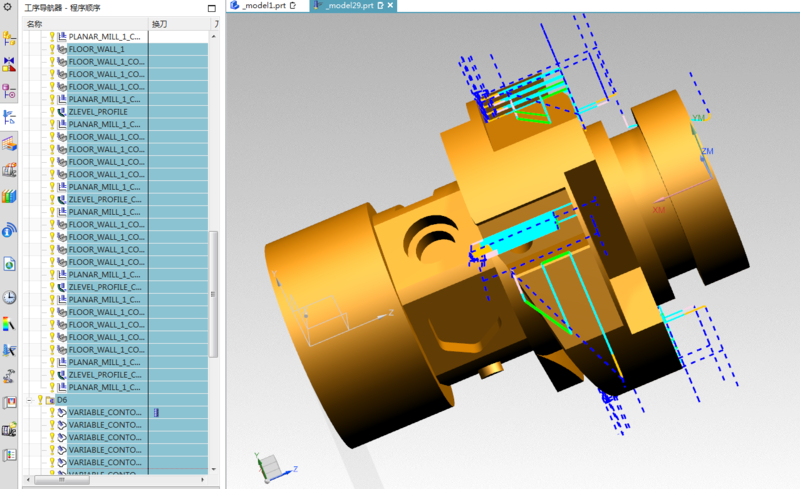Open the Assembly Navigator sidebar tab
This screenshot has width=800, height=489.
[9, 40]
